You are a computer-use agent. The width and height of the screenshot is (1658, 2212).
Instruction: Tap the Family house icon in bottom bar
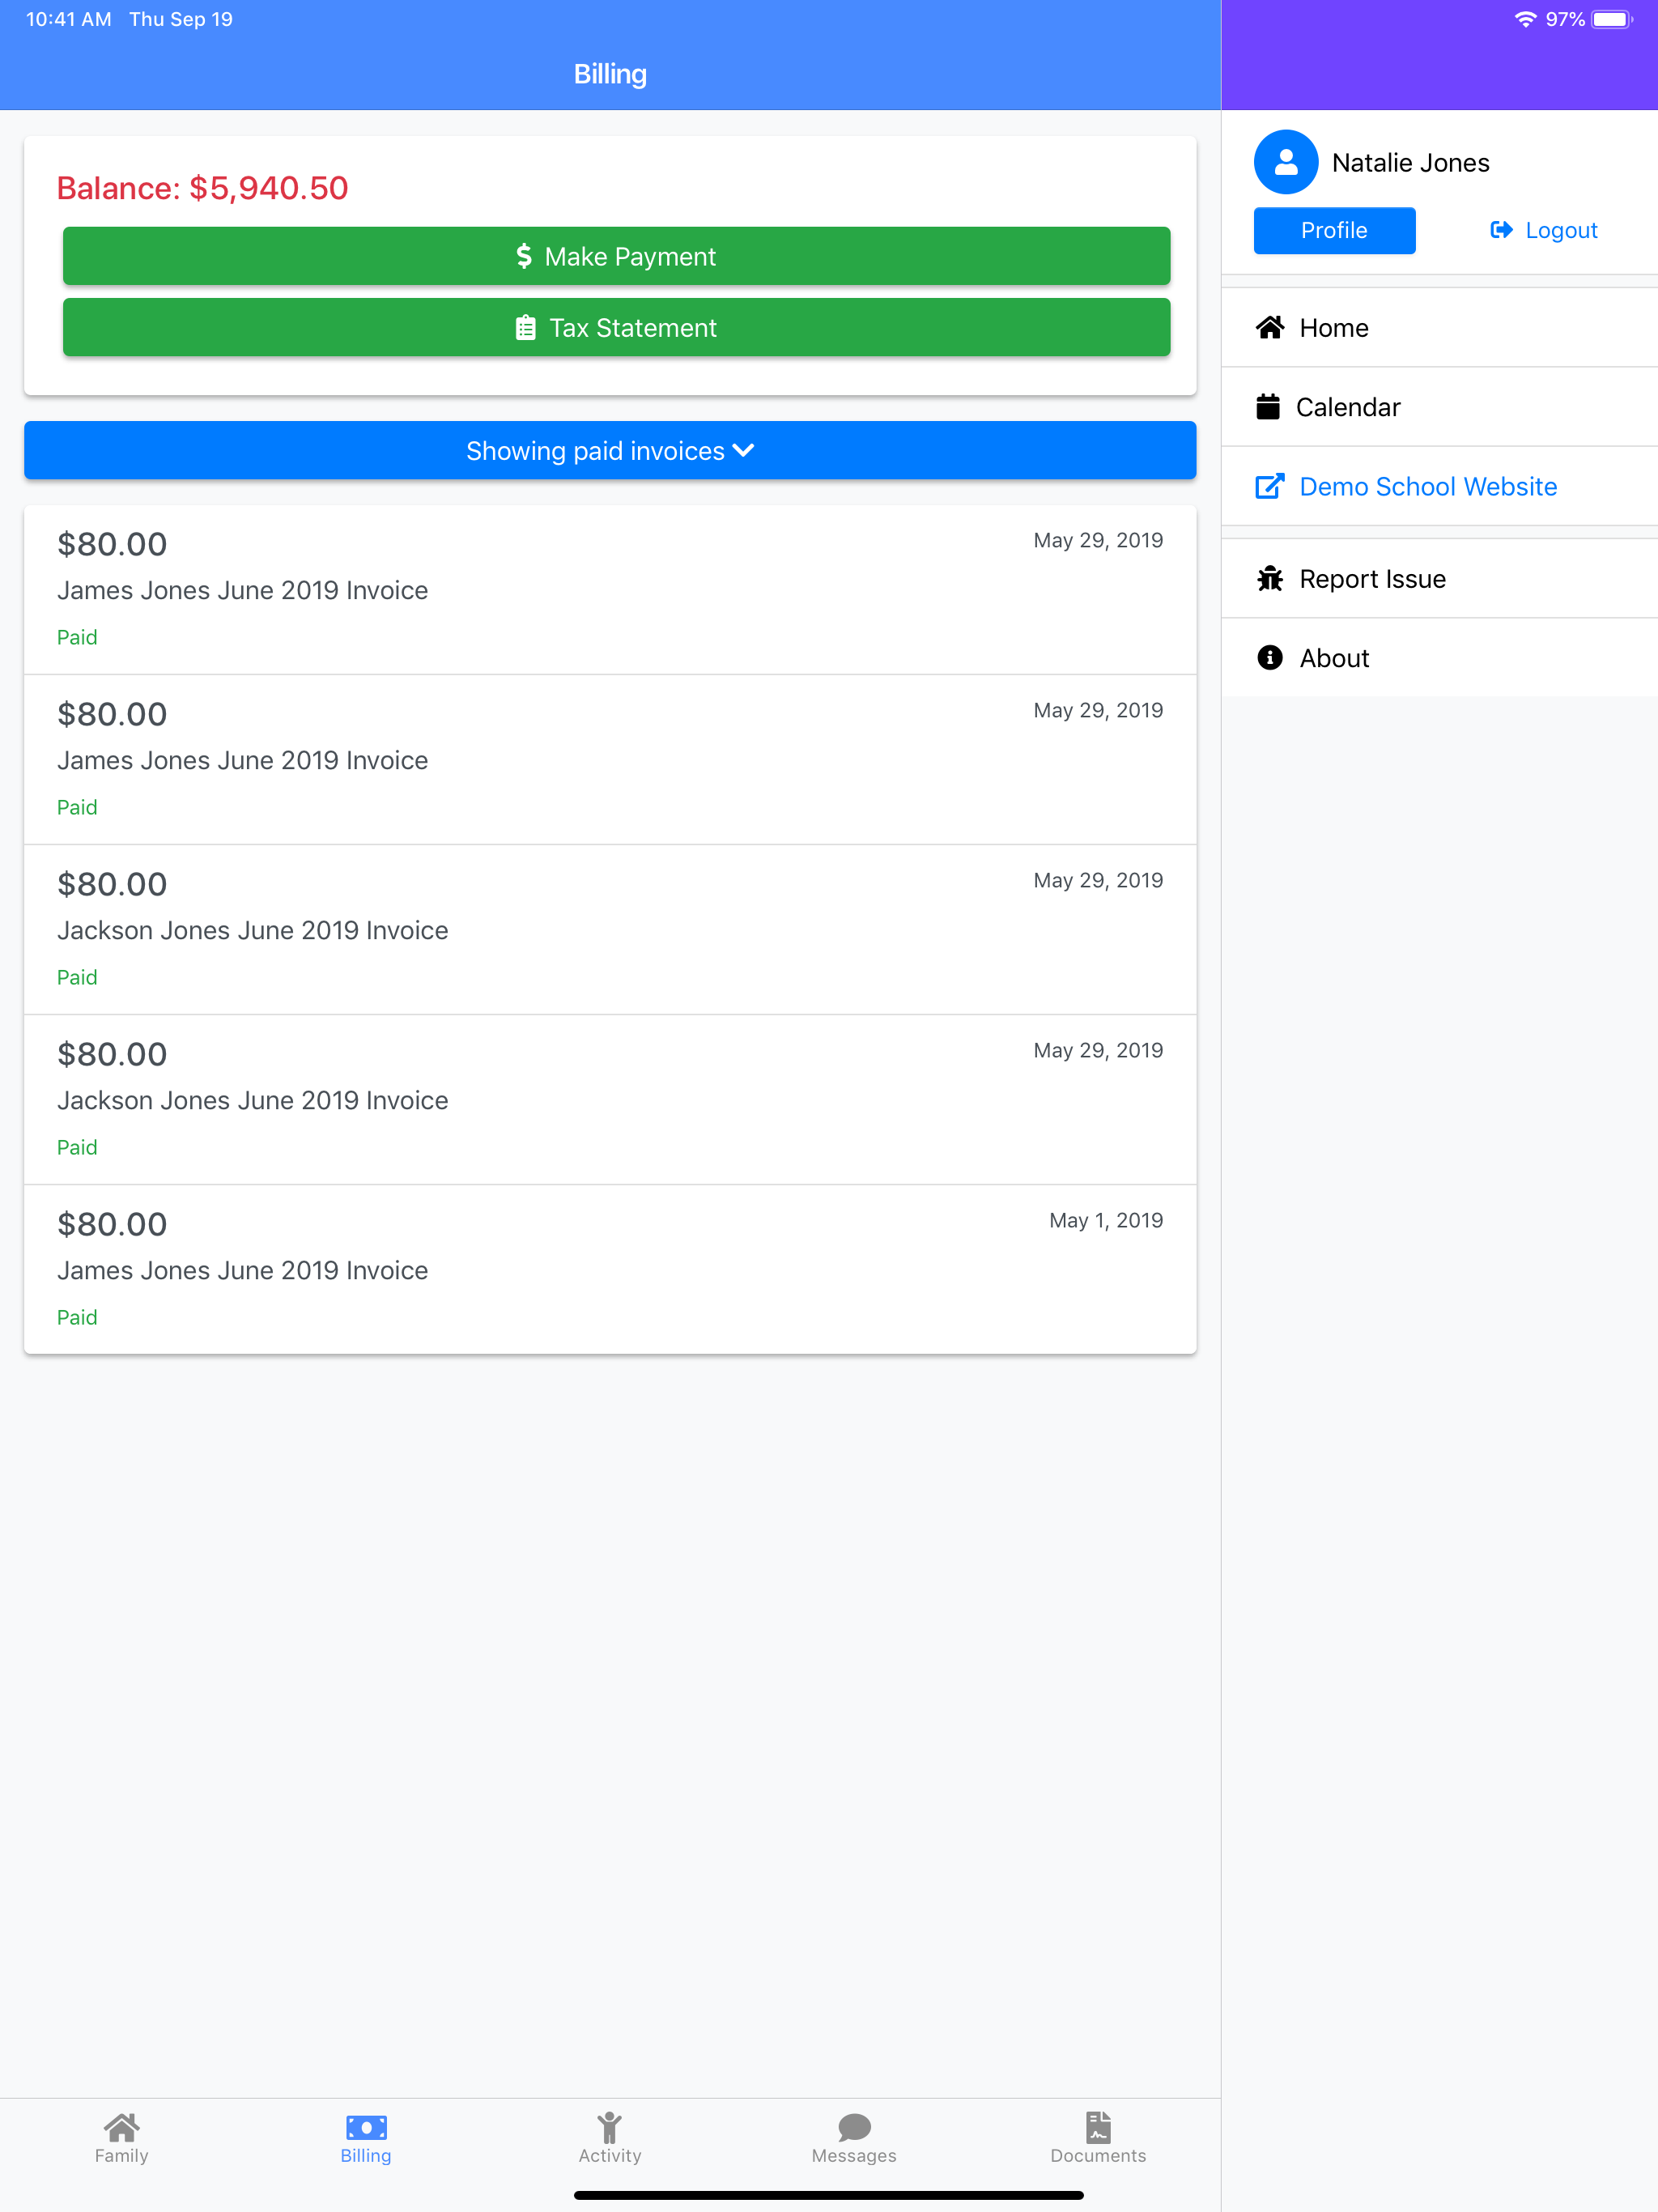click(x=122, y=2125)
